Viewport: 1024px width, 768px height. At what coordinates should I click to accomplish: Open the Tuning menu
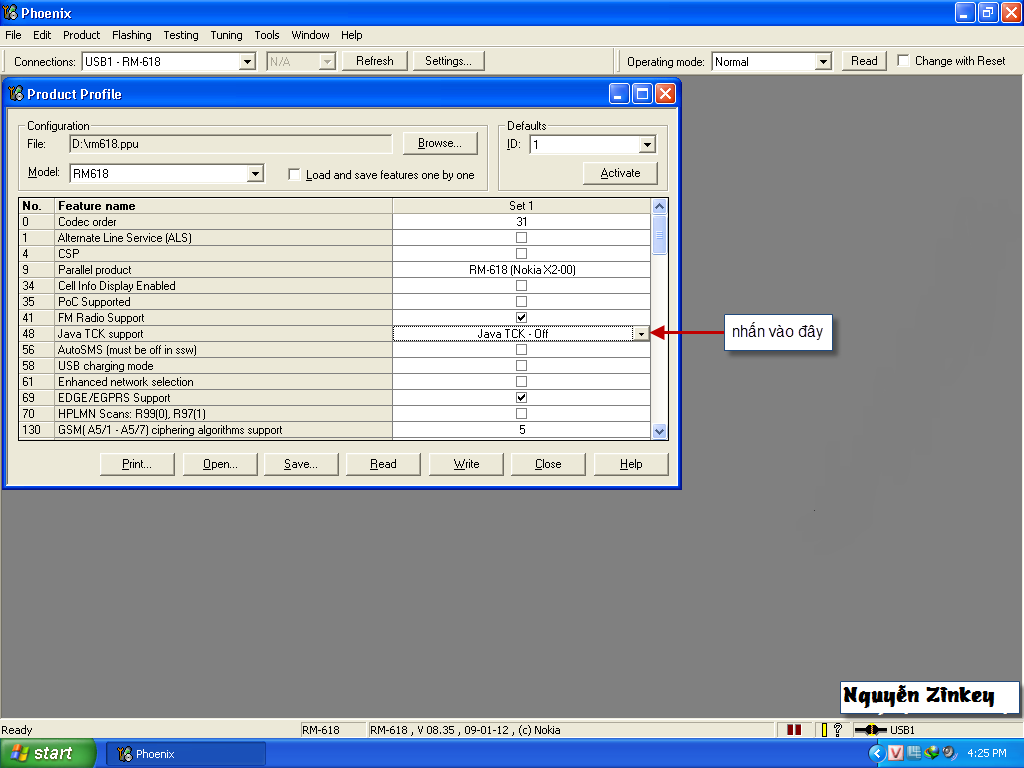(226, 35)
